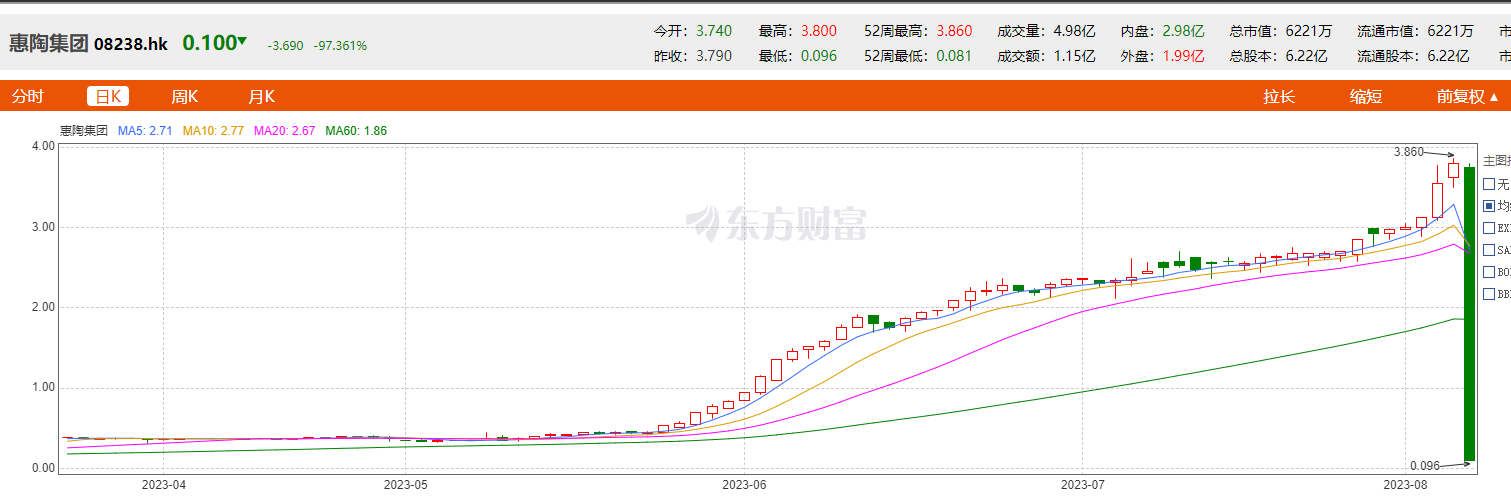
Task: Click the 2023-08 date axis label
Action: tap(1404, 484)
